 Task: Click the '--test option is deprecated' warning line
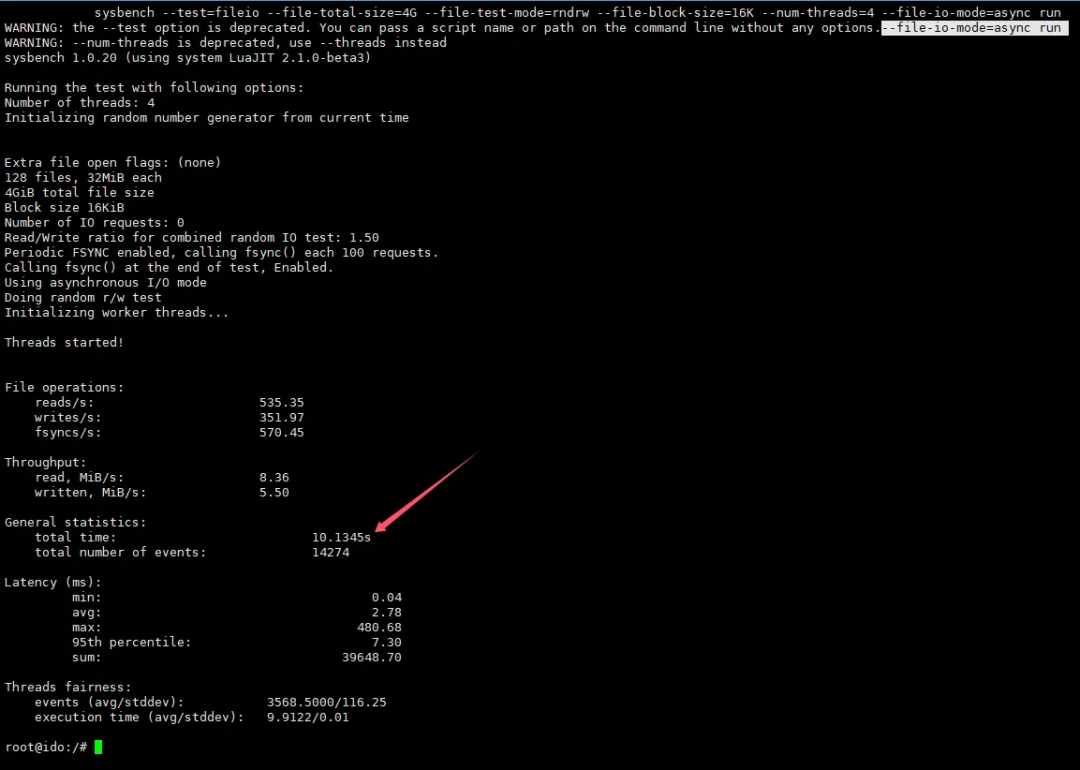442,28
